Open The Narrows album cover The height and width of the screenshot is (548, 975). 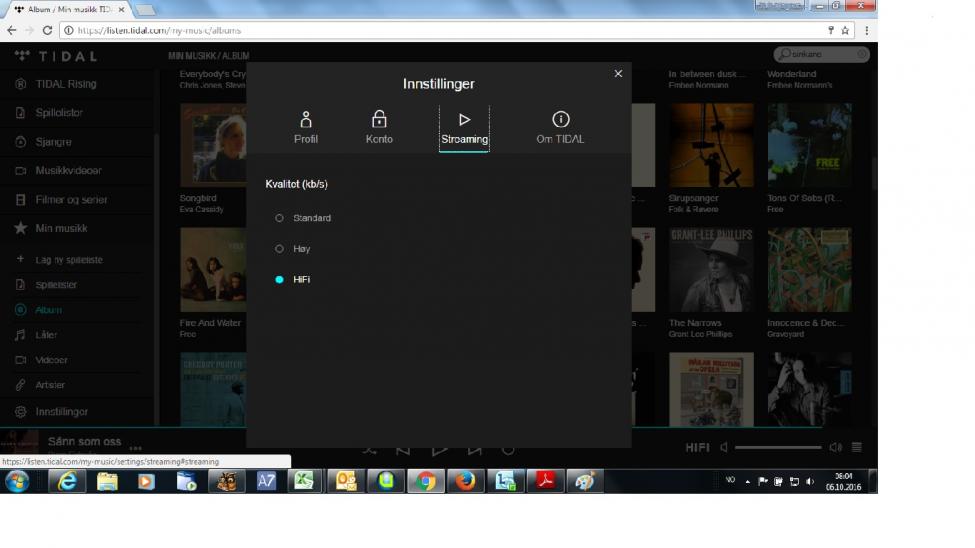tap(711, 269)
